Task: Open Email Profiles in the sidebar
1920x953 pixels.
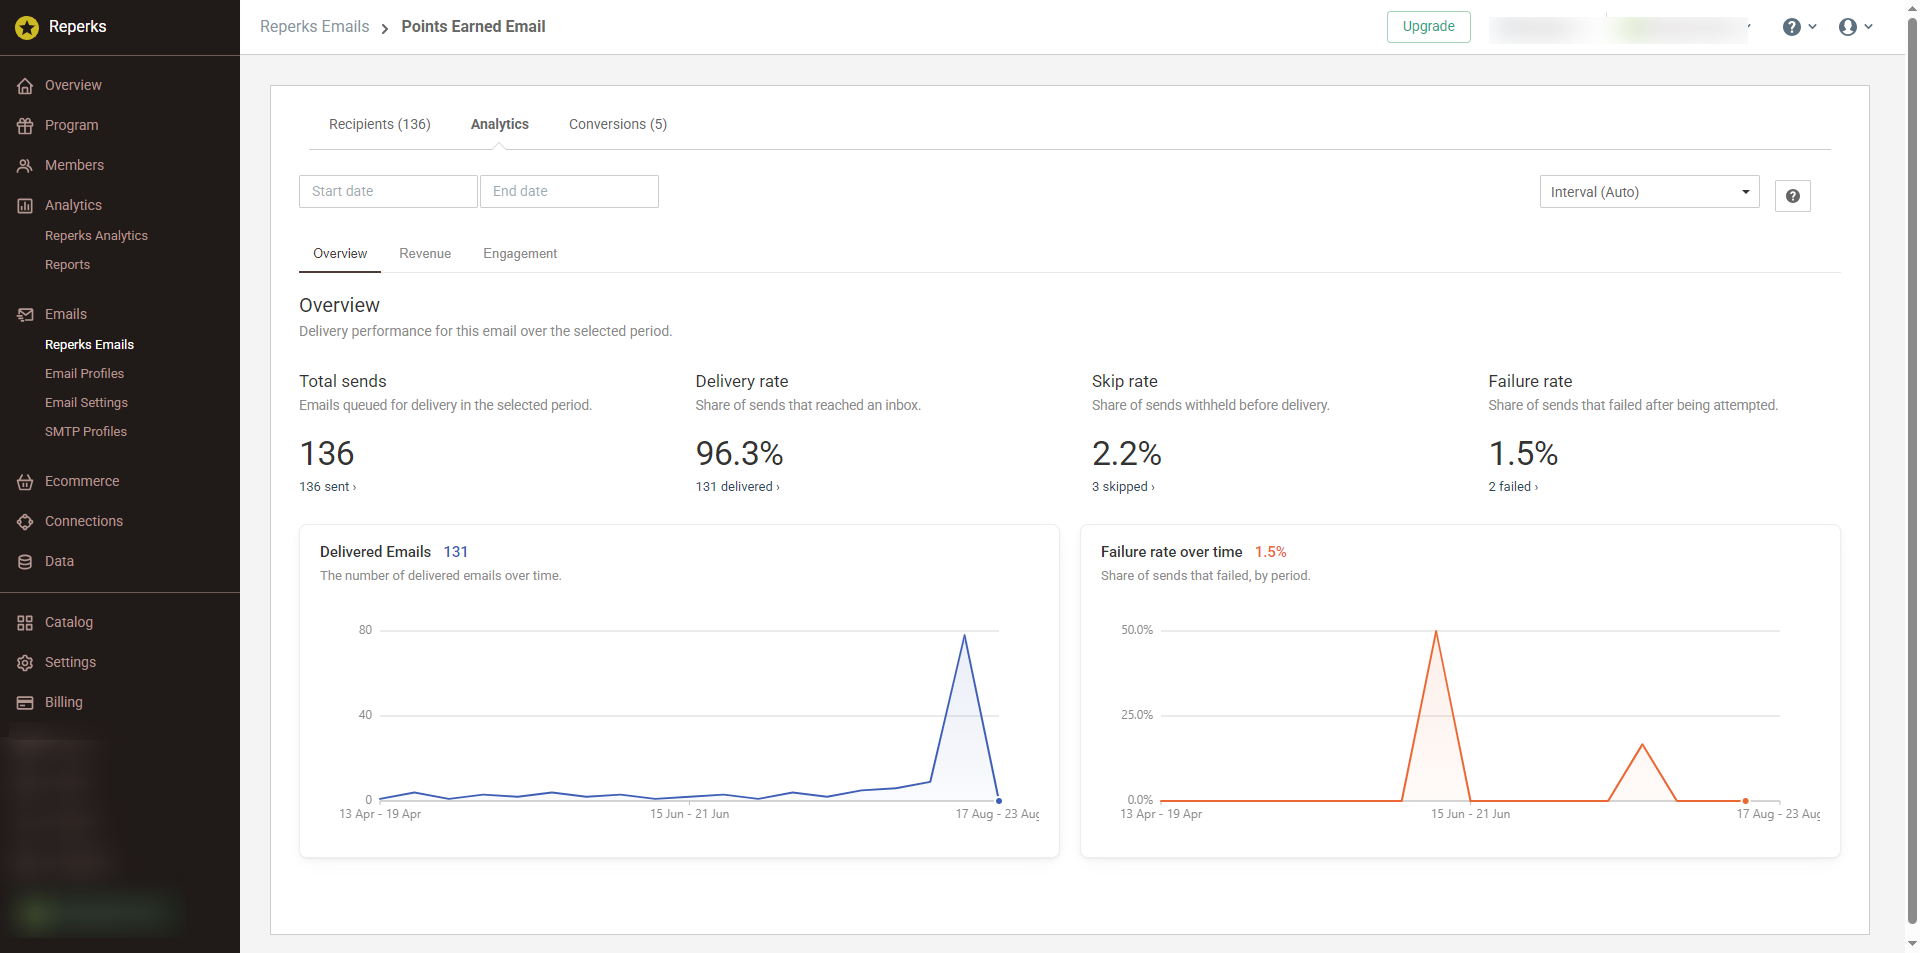Action: pos(84,374)
